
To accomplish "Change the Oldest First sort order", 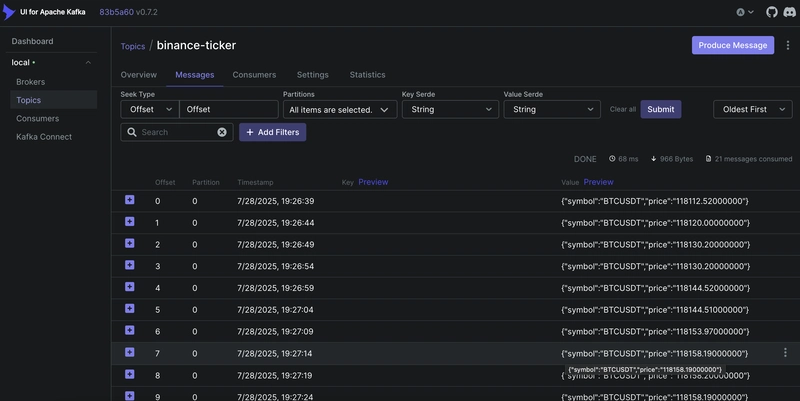I will [x=753, y=110].
